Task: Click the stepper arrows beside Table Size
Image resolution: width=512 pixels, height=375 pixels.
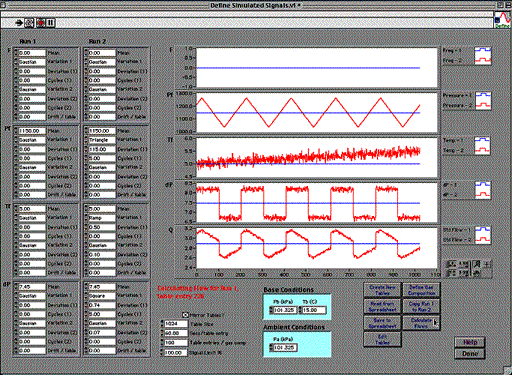Action: coord(162,324)
